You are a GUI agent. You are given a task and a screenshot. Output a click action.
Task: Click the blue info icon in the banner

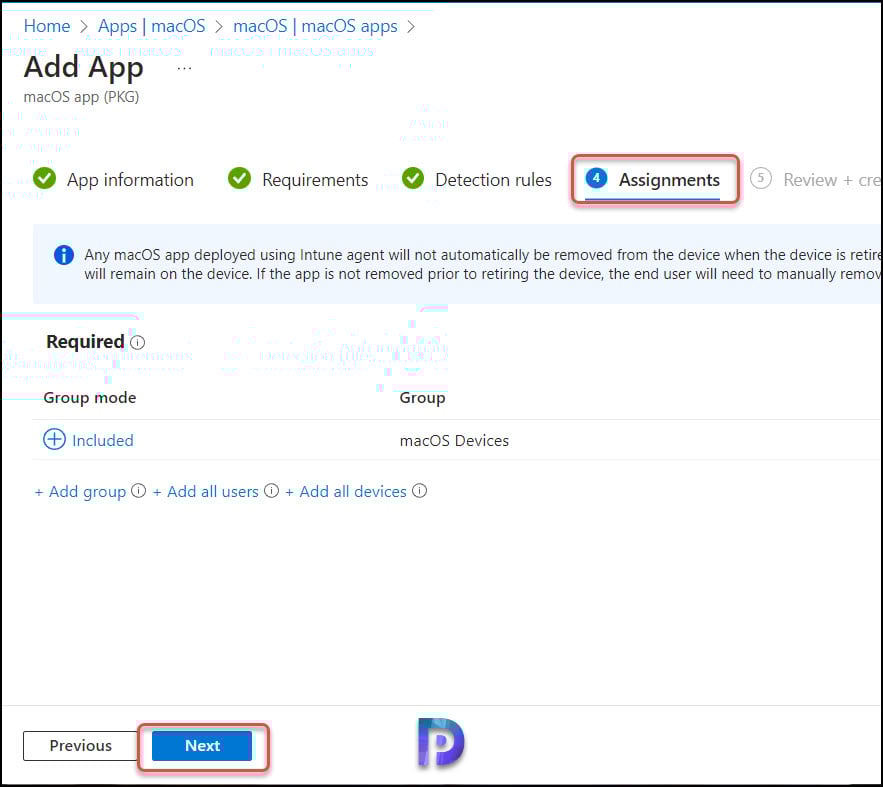point(64,255)
